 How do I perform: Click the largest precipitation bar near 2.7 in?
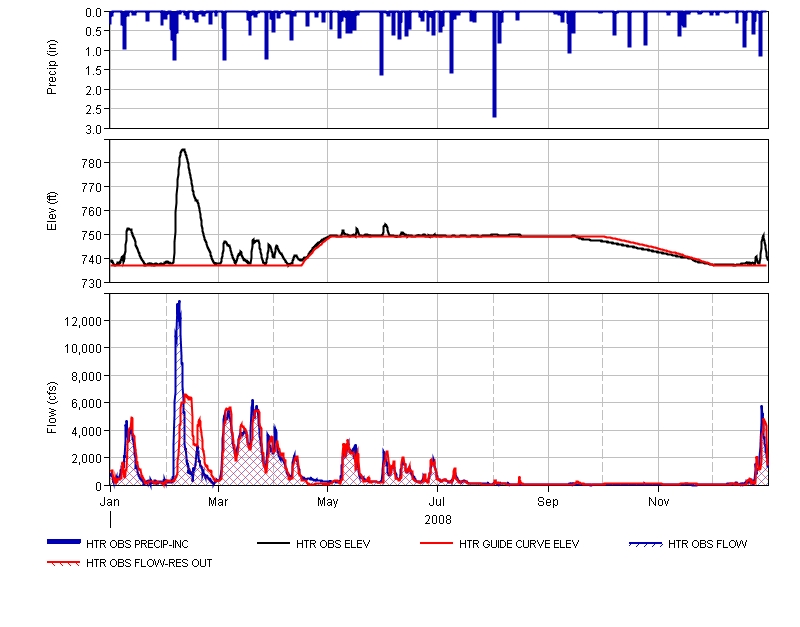click(x=494, y=64)
